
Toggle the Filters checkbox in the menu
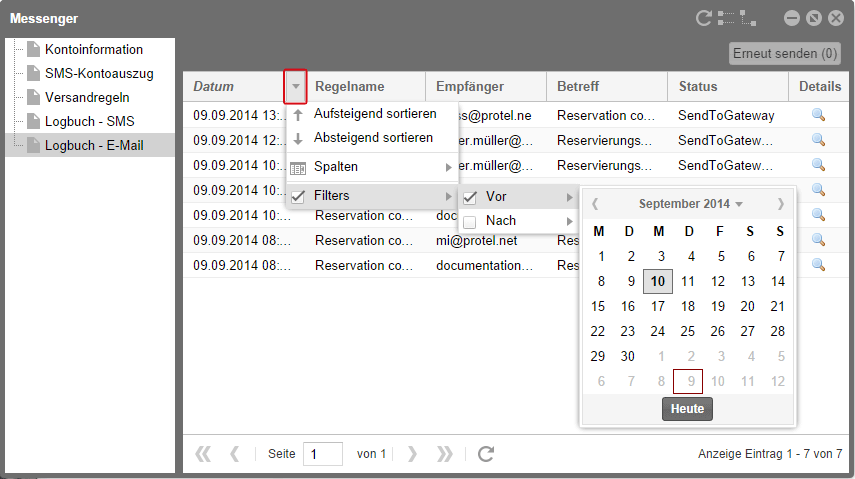(x=298, y=196)
